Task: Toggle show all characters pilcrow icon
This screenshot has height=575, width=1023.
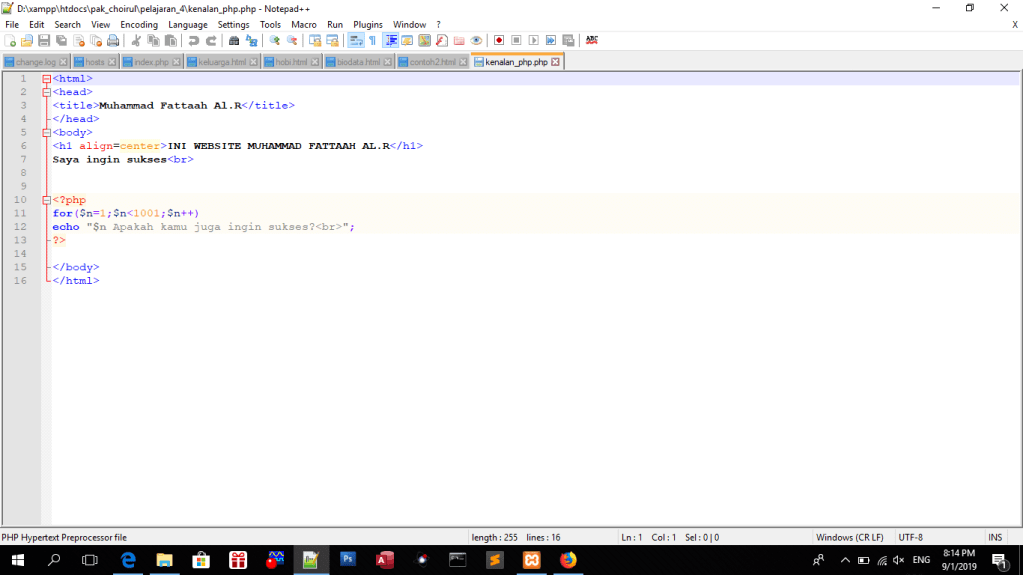Action: tap(372, 41)
